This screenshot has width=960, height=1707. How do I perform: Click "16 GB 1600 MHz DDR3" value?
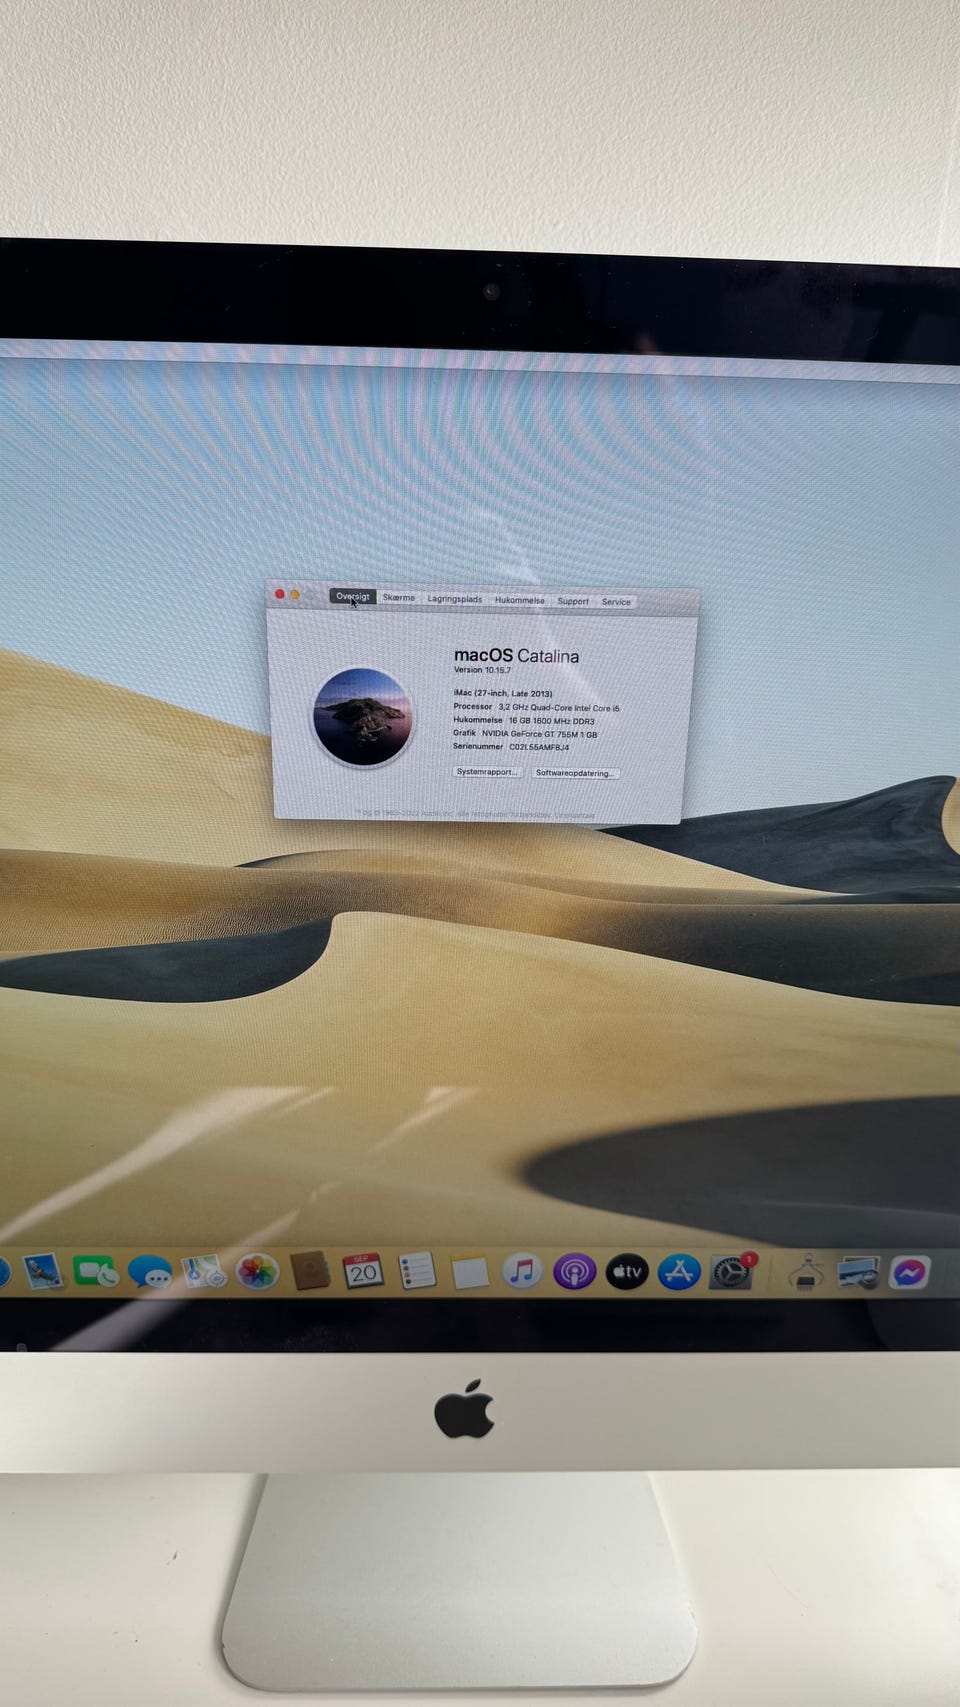pos(551,721)
